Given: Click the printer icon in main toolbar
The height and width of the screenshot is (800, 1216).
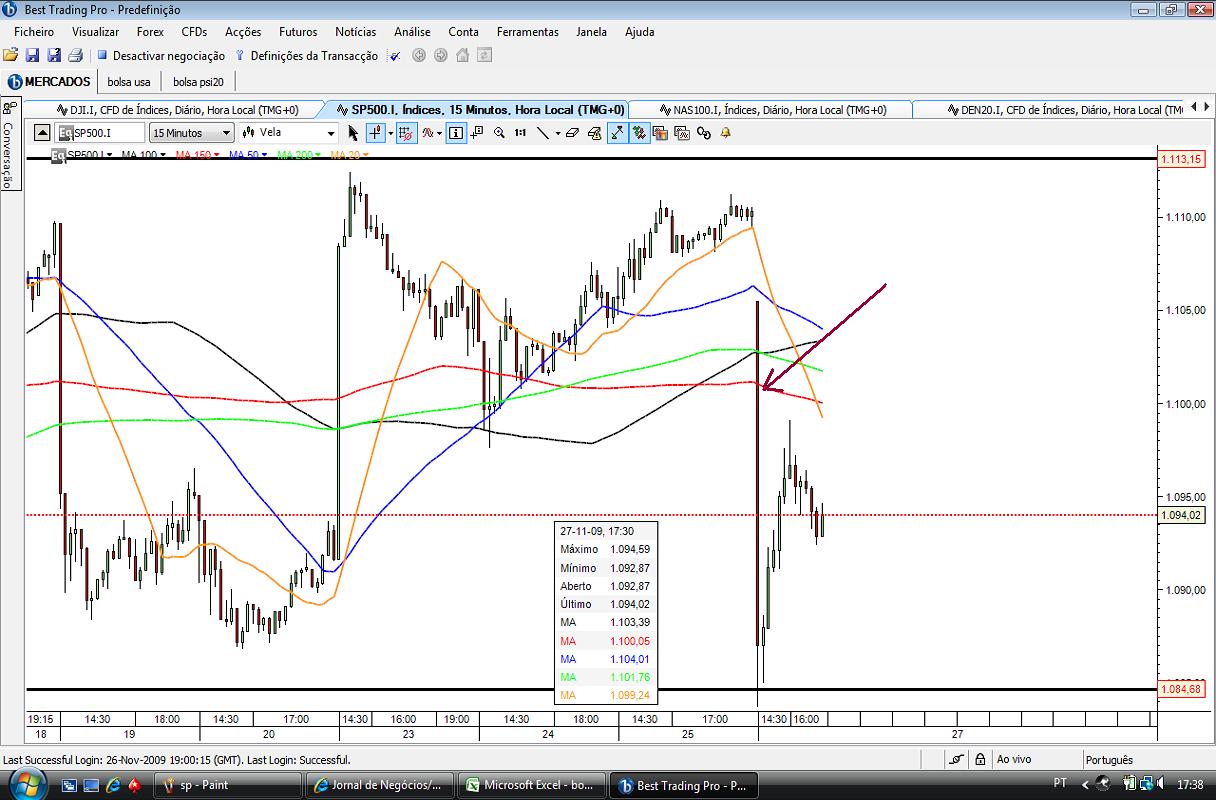Looking at the screenshot, I should coord(75,56).
